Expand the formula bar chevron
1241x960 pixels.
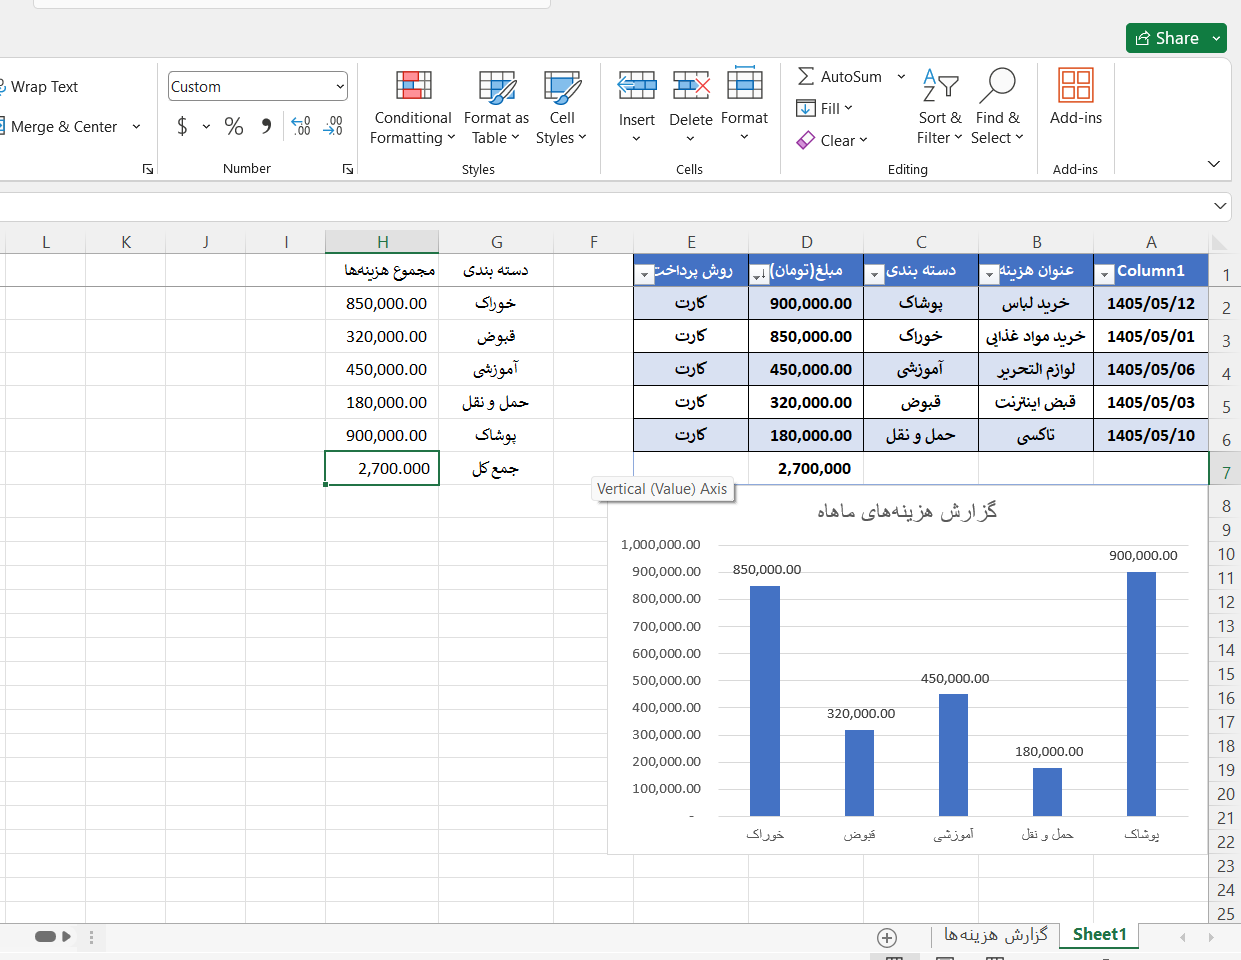coord(1220,206)
